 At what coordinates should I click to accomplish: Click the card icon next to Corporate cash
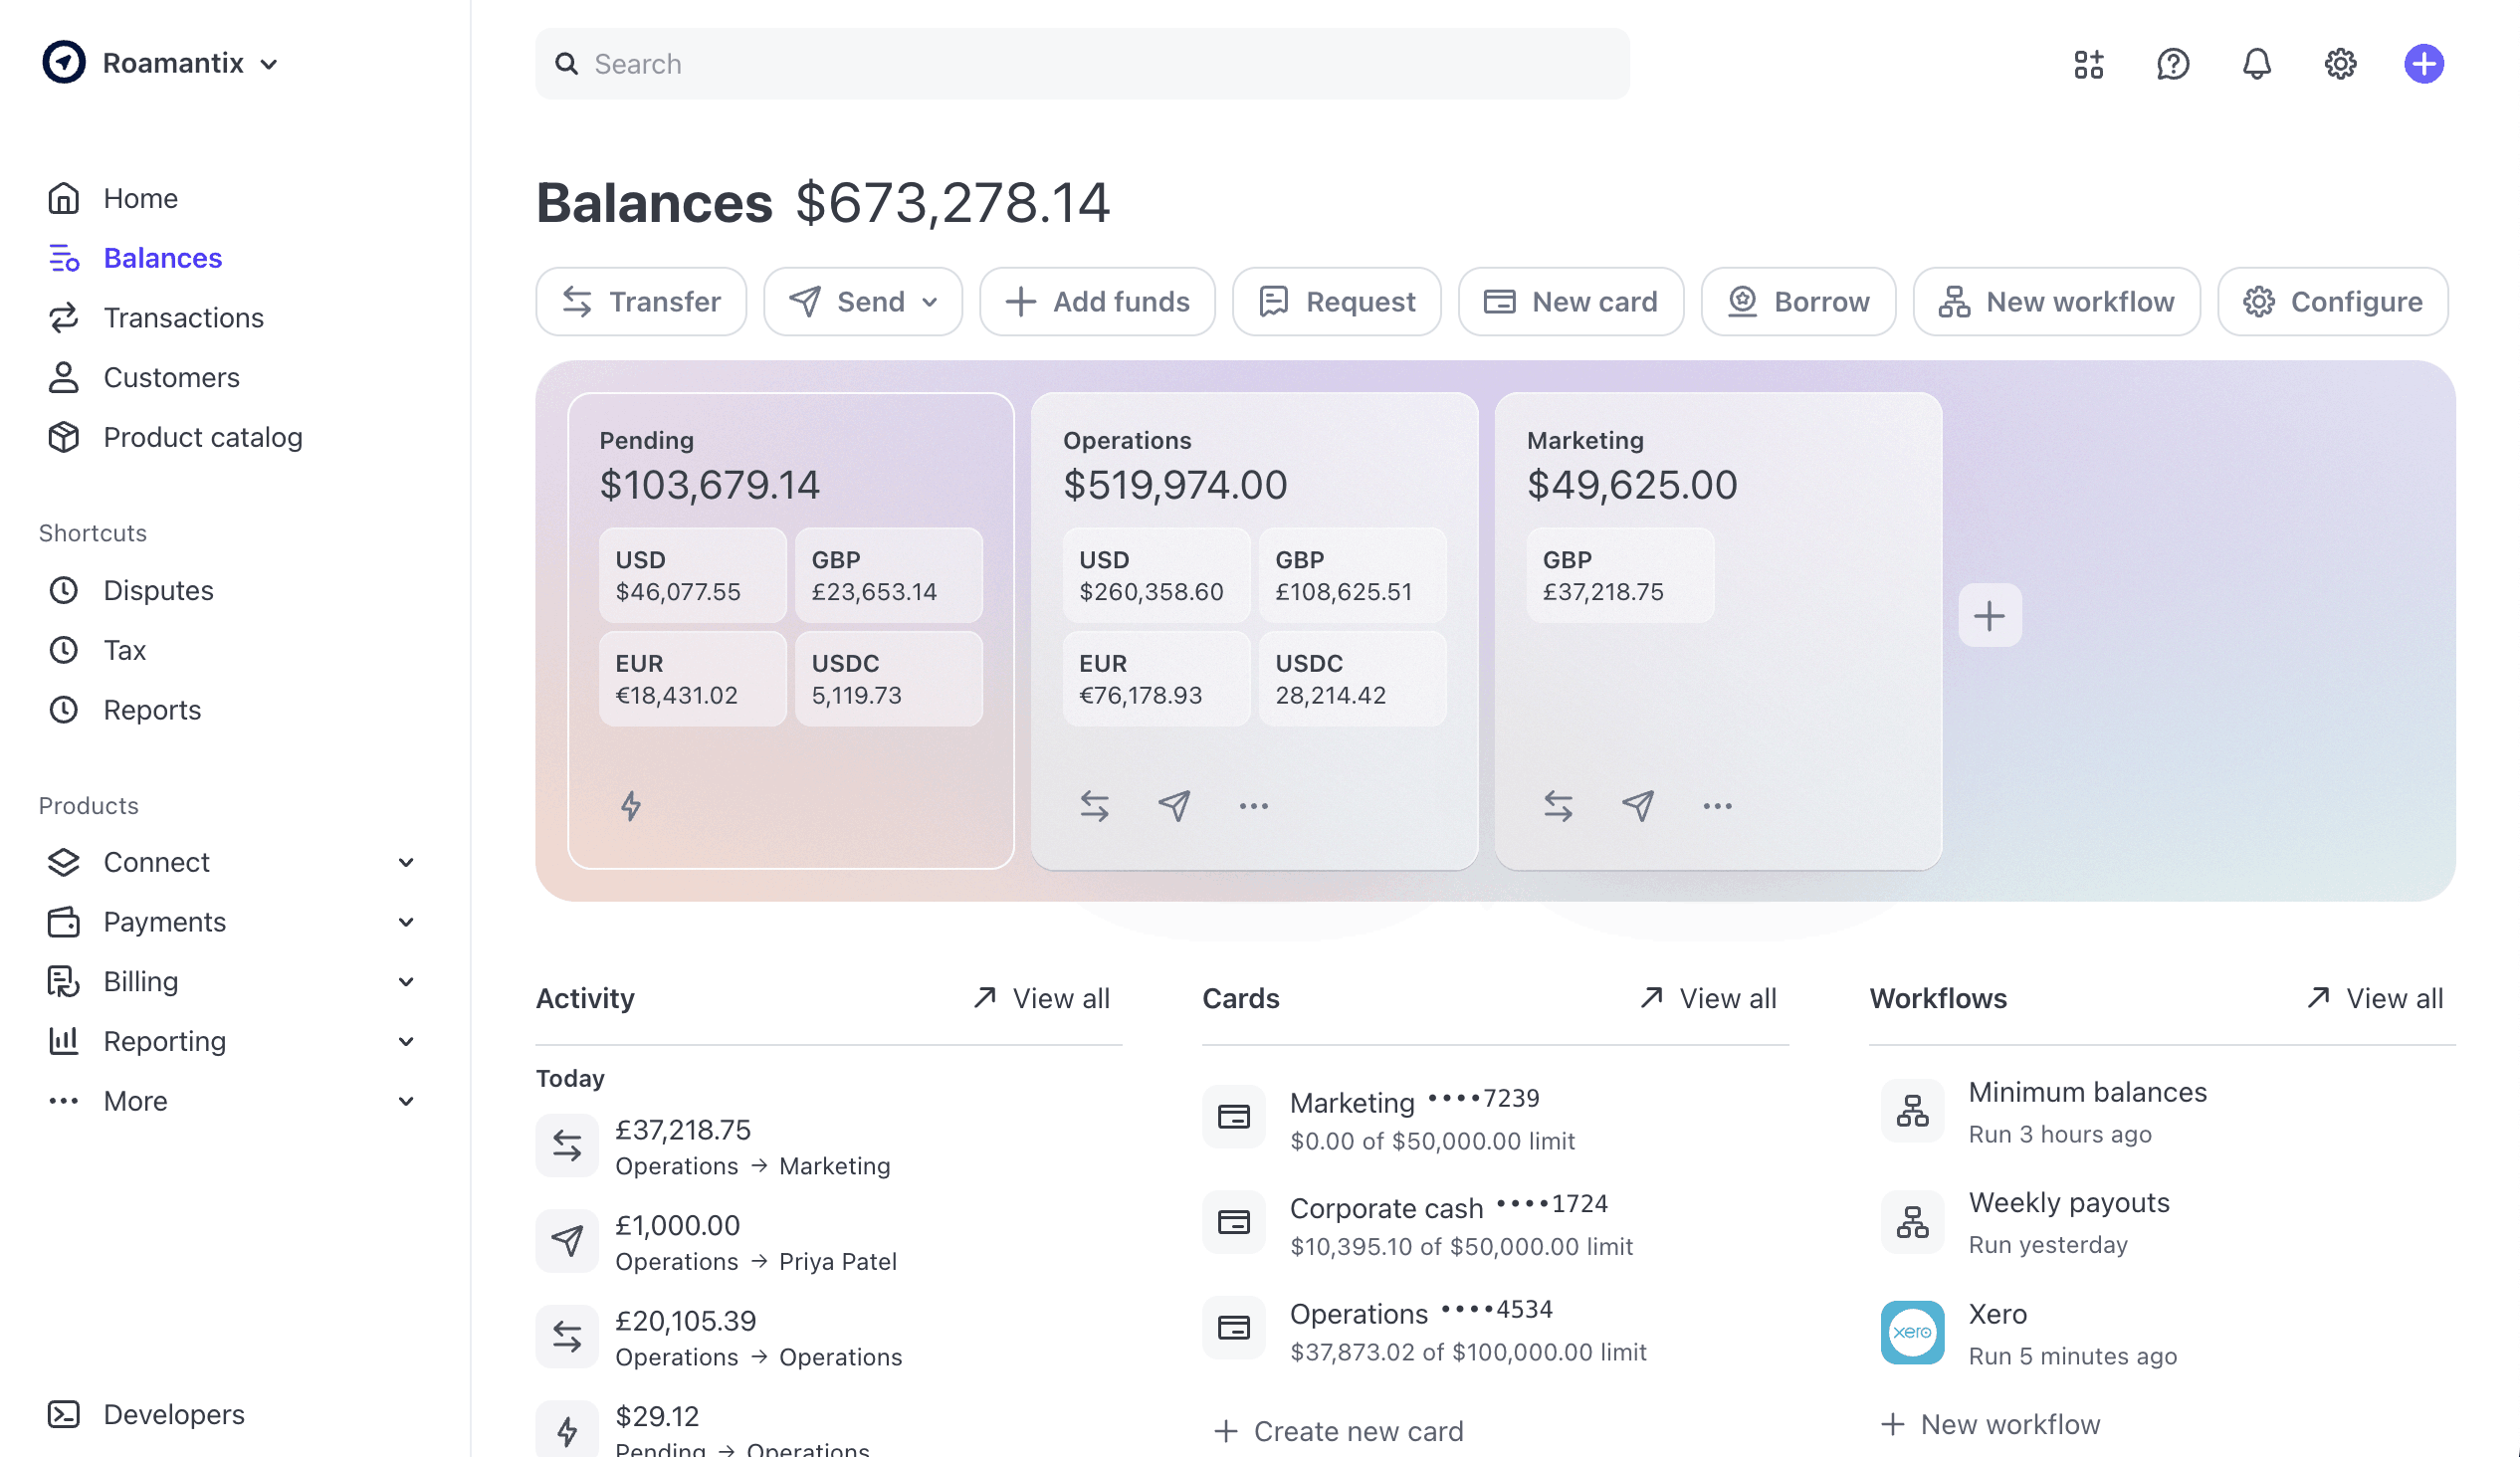tap(1233, 1222)
